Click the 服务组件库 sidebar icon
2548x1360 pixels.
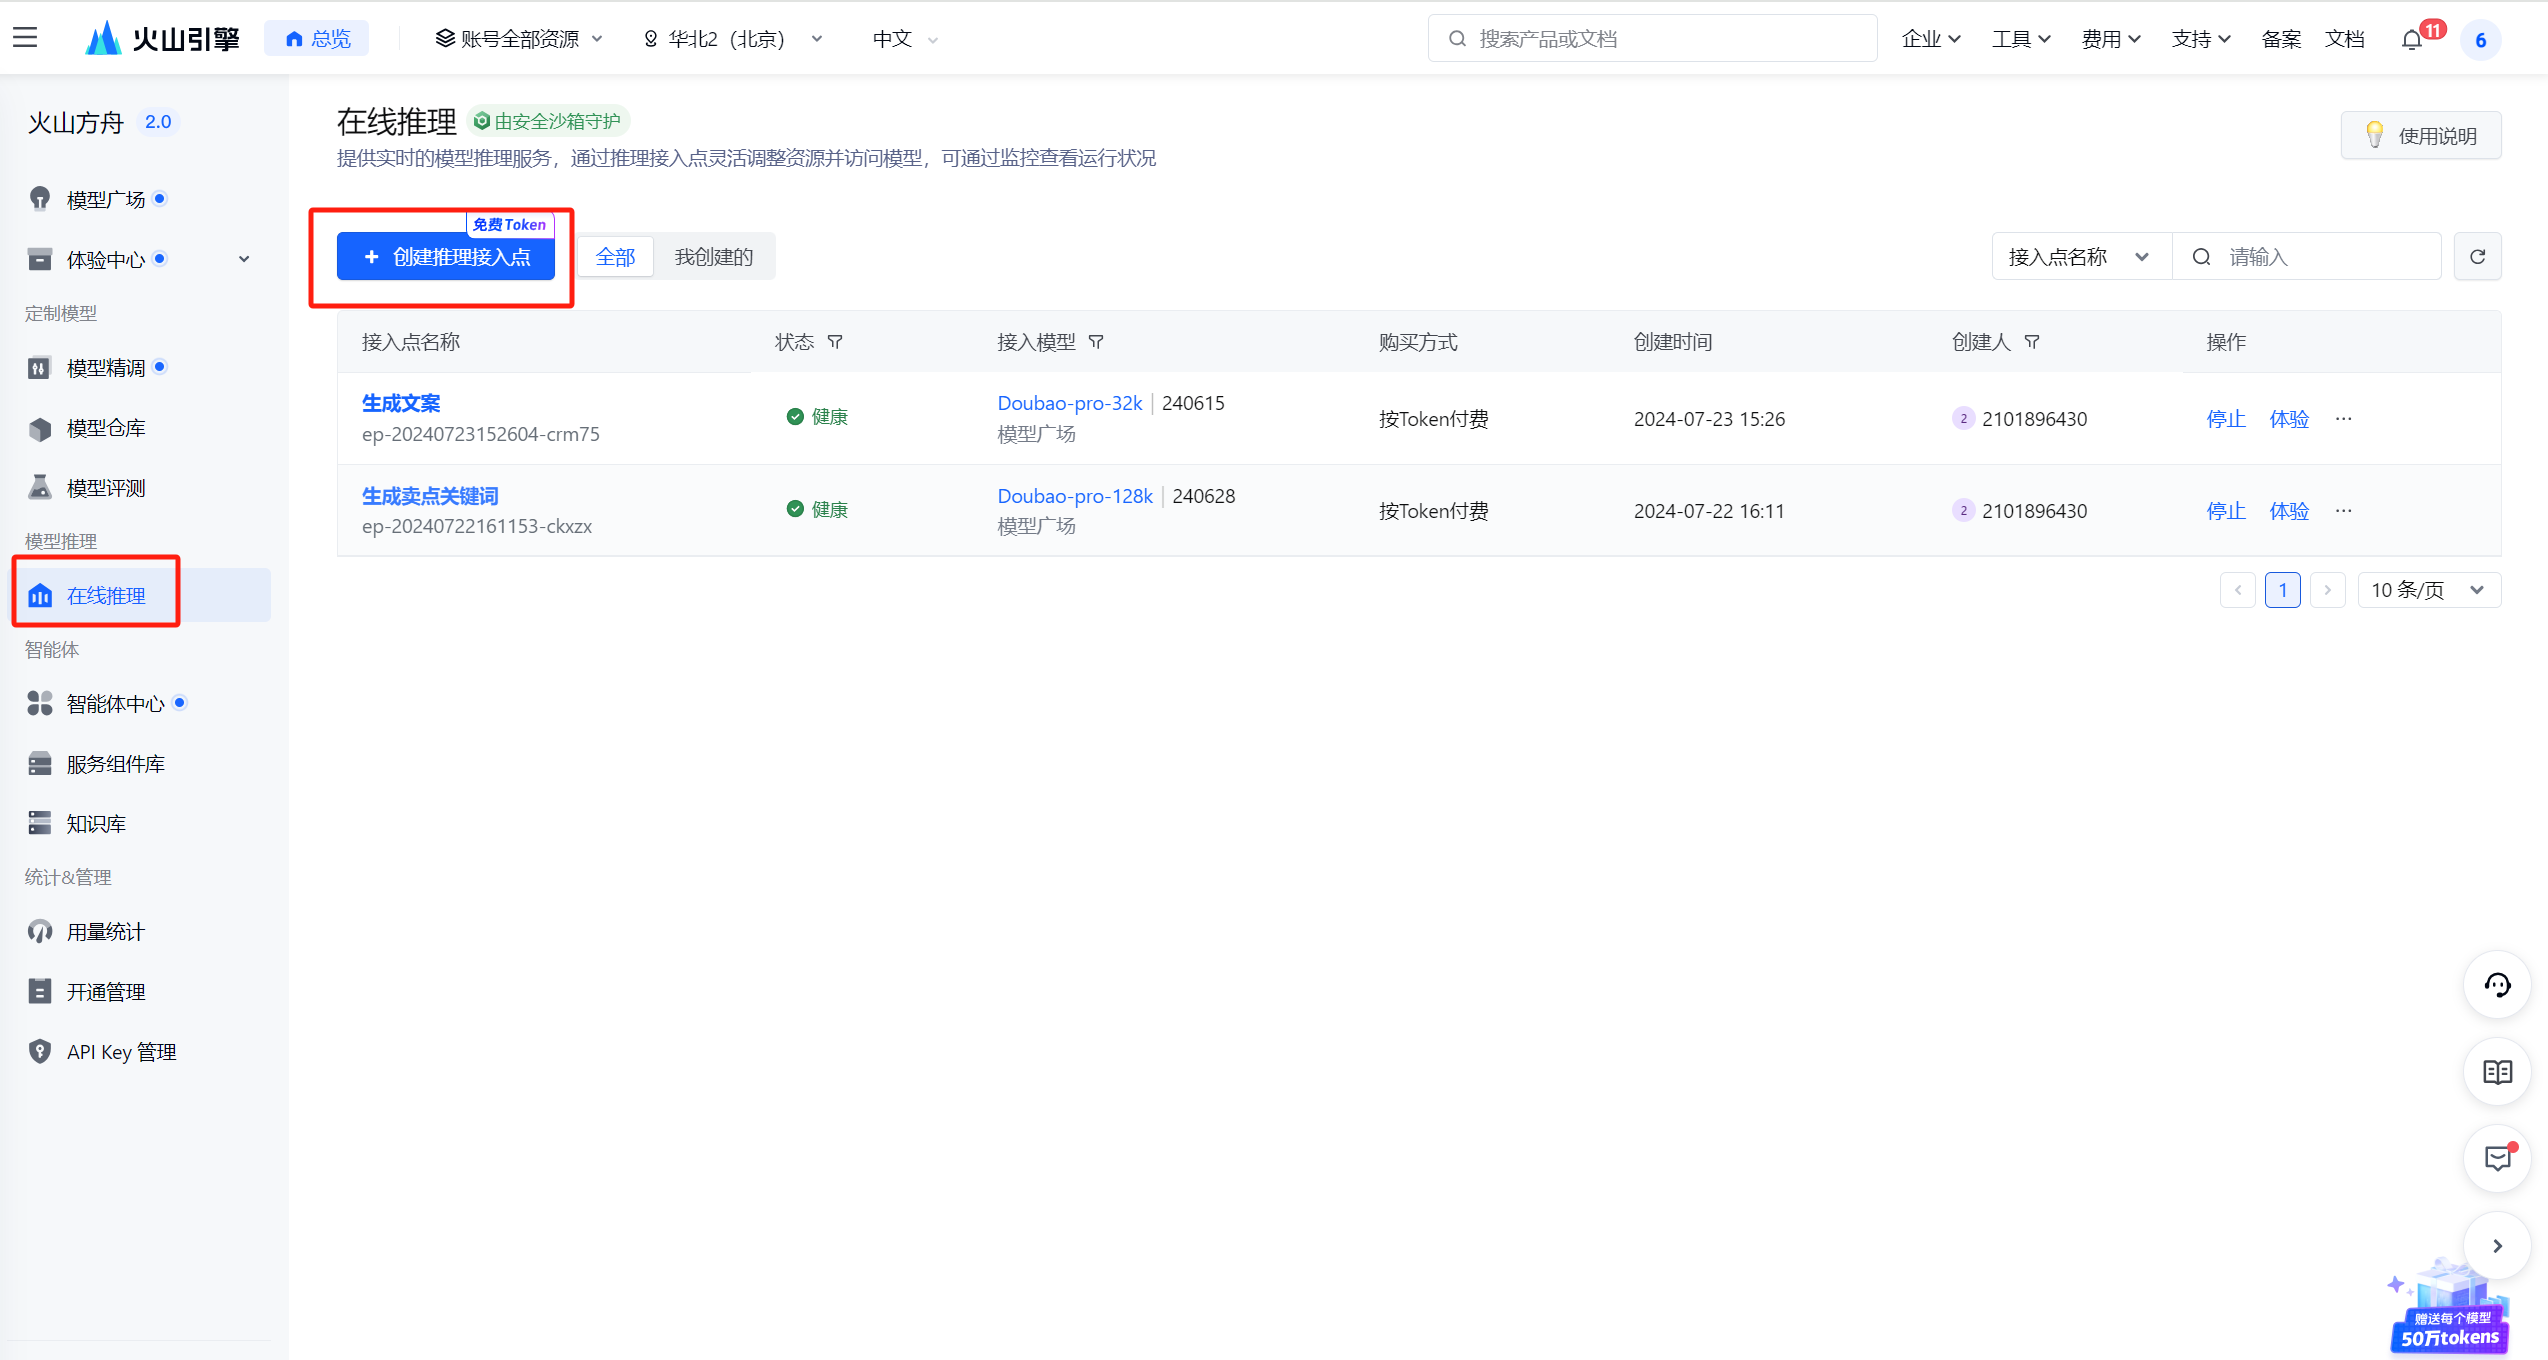(x=40, y=764)
